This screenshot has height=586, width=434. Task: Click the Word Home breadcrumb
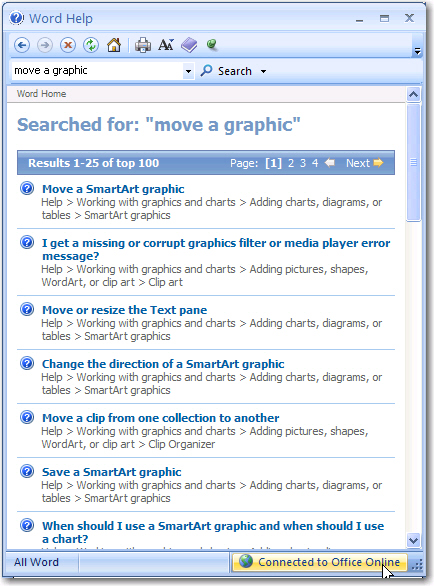pyautogui.click(x=41, y=94)
